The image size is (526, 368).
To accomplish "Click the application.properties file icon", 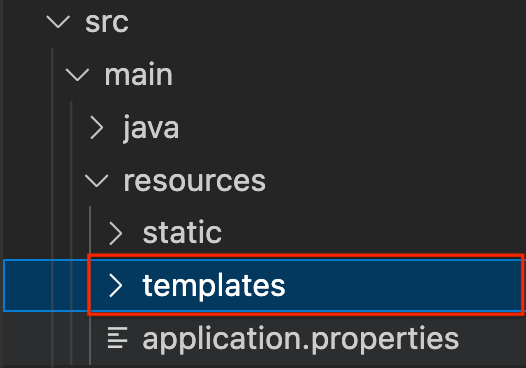I will (x=117, y=337).
